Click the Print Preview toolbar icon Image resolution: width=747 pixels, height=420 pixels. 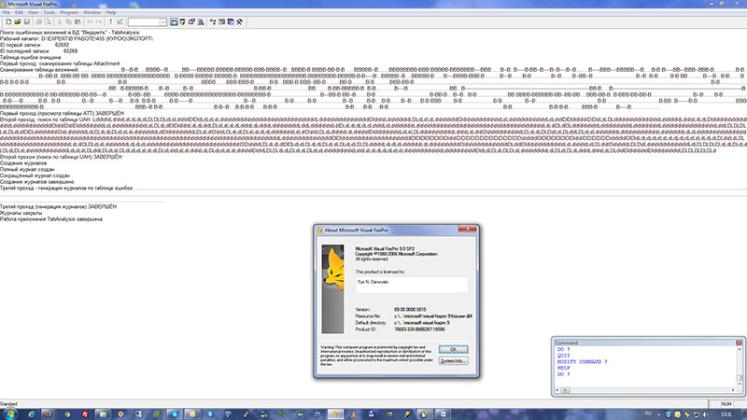[48, 22]
